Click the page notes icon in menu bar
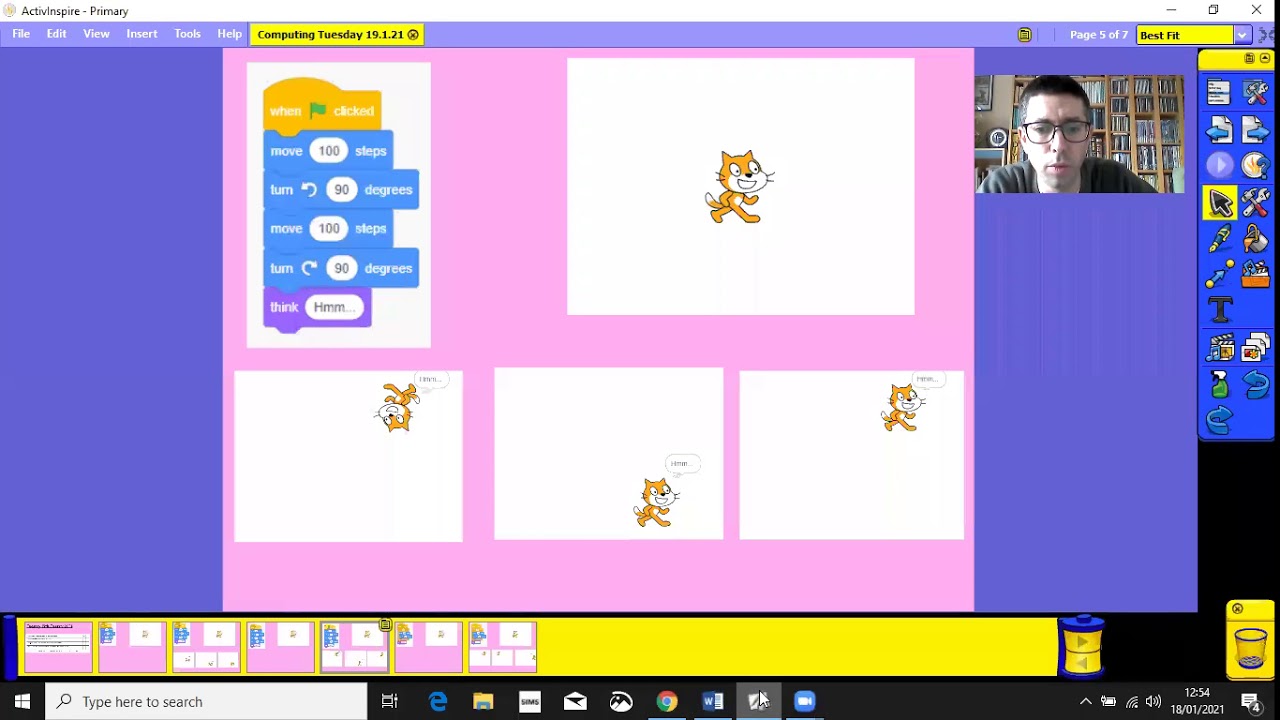Image resolution: width=1280 pixels, height=720 pixels. coord(1024,35)
